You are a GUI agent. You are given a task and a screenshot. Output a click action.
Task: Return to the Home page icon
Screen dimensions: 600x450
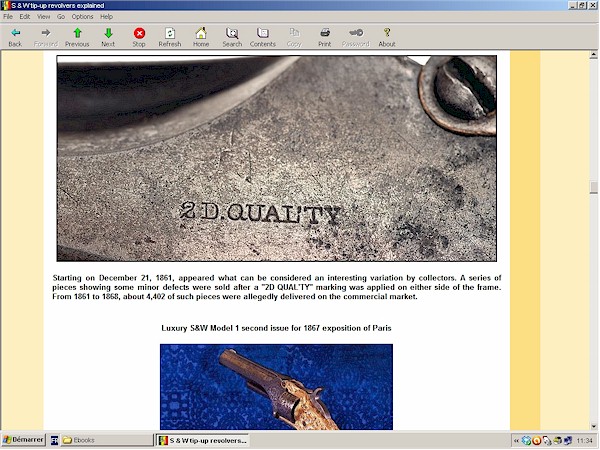pyautogui.click(x=201, y=33)
